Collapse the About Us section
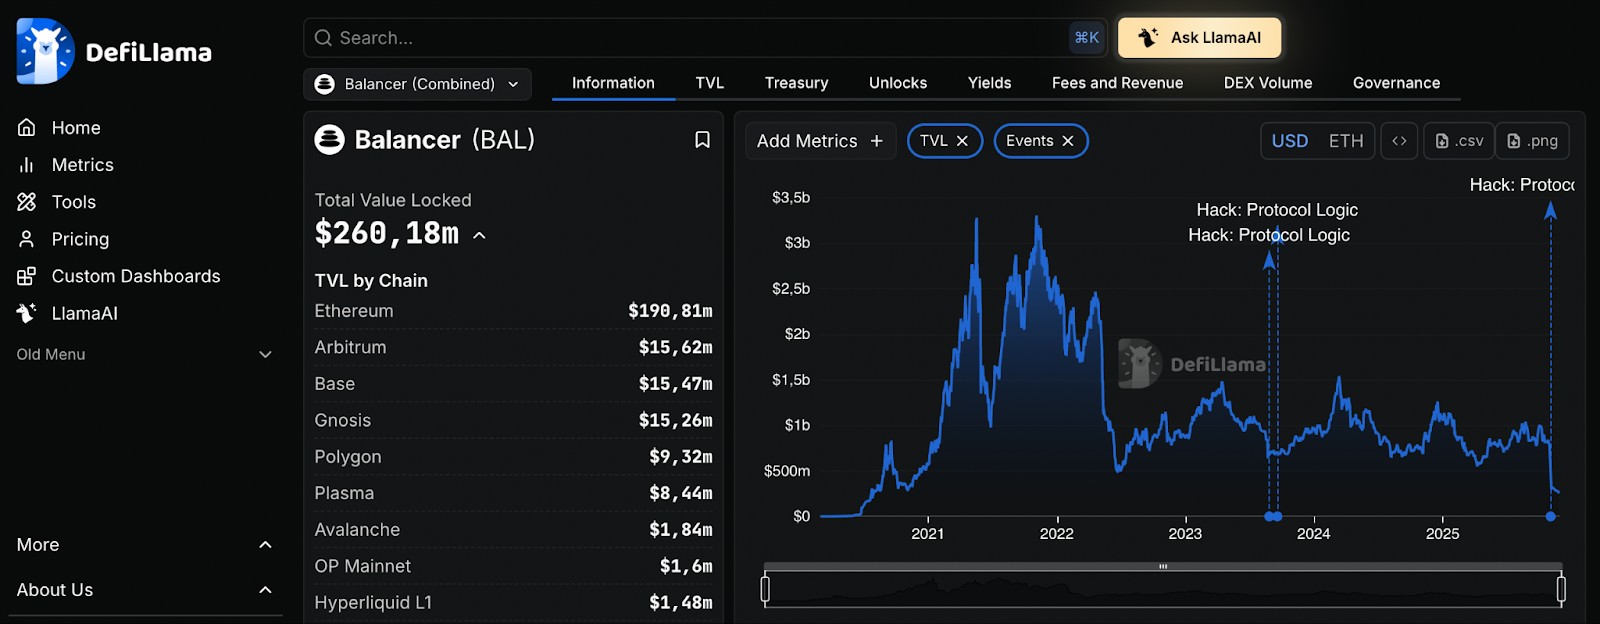1600x624 pixels. 145,590
